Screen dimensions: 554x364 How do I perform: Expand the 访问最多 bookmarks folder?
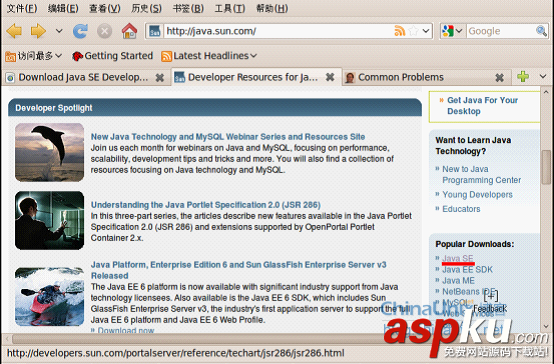coord(34,56)
